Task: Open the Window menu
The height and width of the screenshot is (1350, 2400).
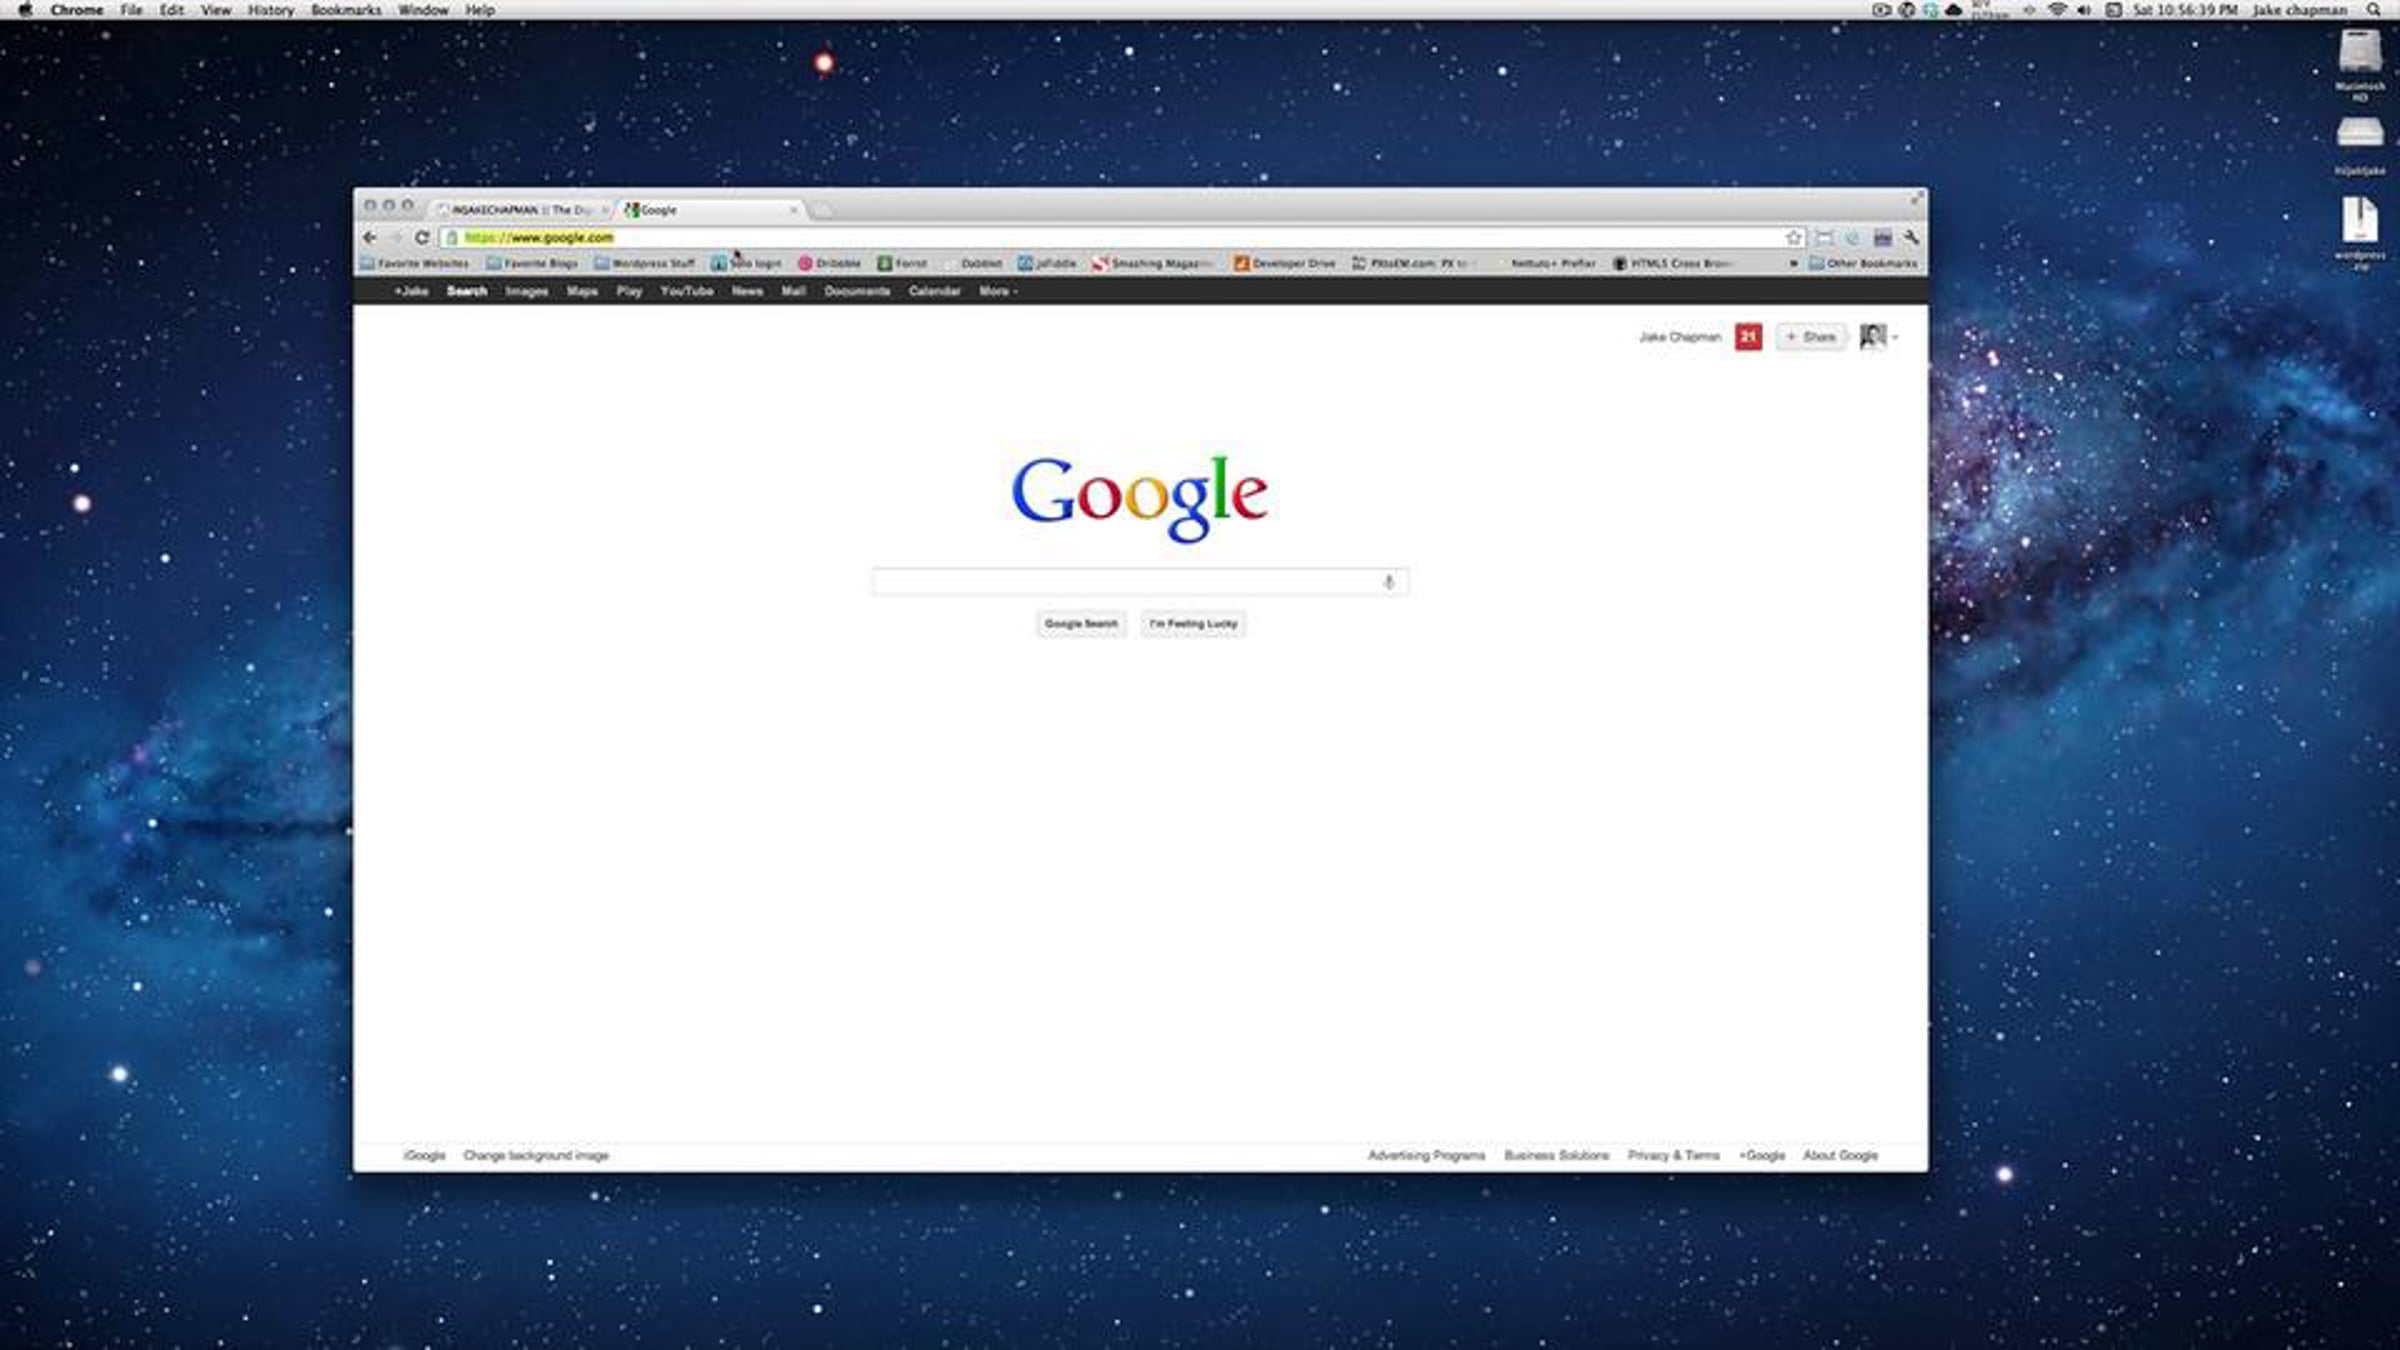Action: point(423,10)
